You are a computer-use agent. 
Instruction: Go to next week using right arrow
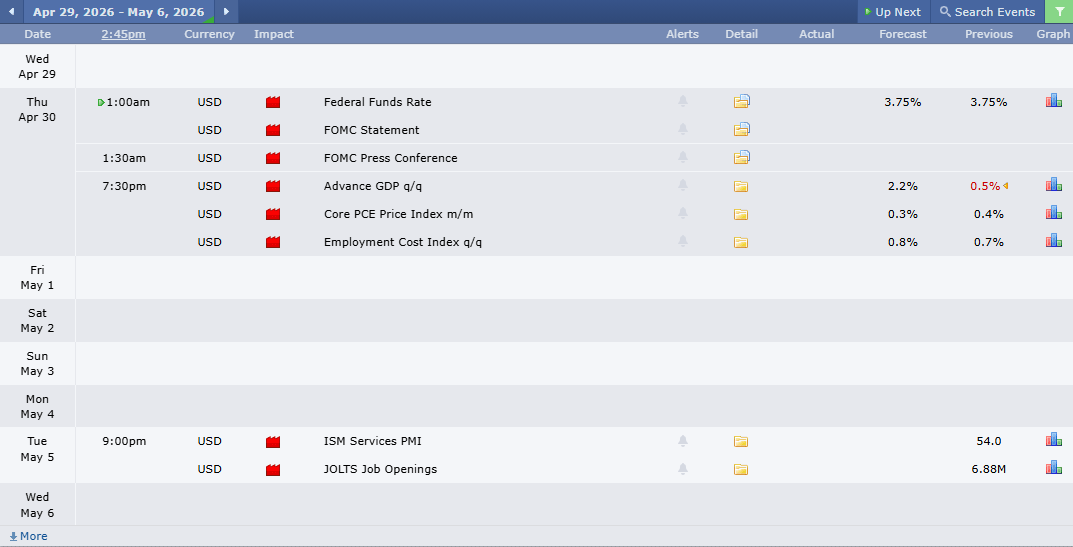226,12
